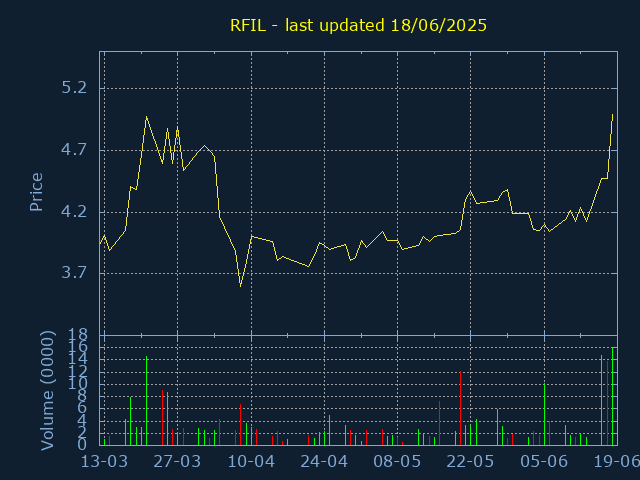Select the 18 volume tick label
This screenshot has width=640, height=480.
point(78,336)
